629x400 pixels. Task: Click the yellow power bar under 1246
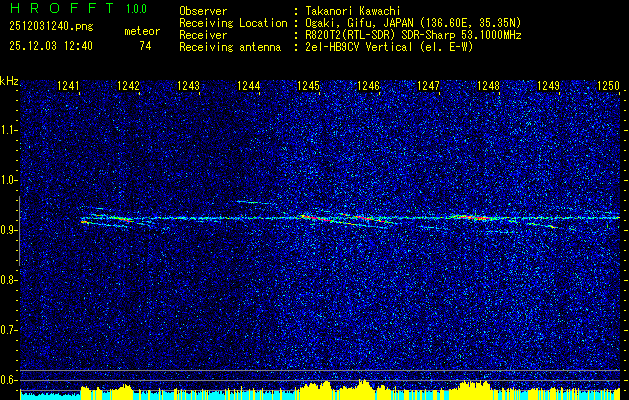[x=363, y=390]
